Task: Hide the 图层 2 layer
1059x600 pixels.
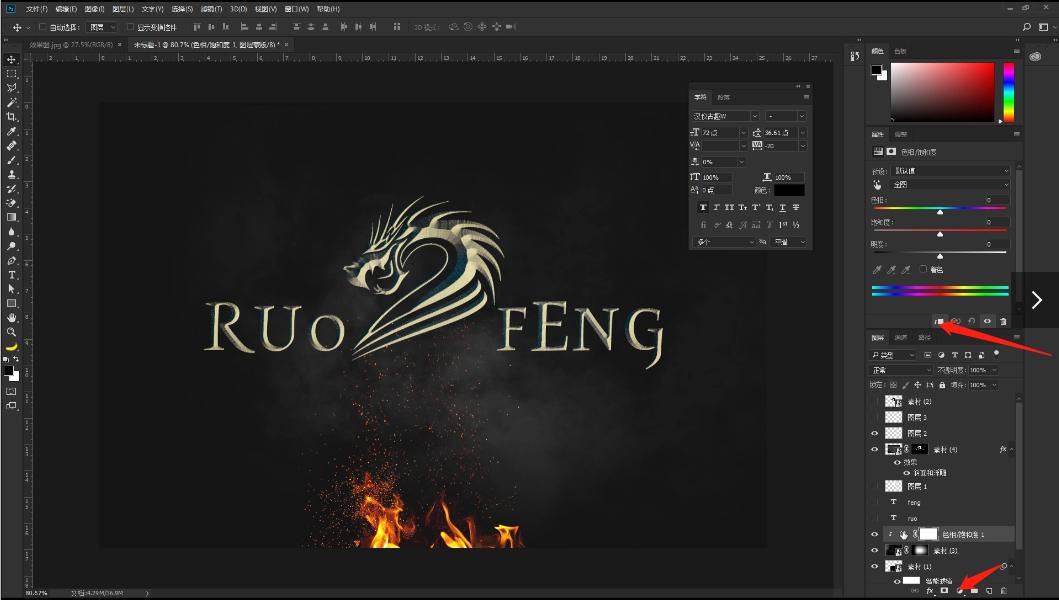Action: pyautogui.click(x=876, y=433)
